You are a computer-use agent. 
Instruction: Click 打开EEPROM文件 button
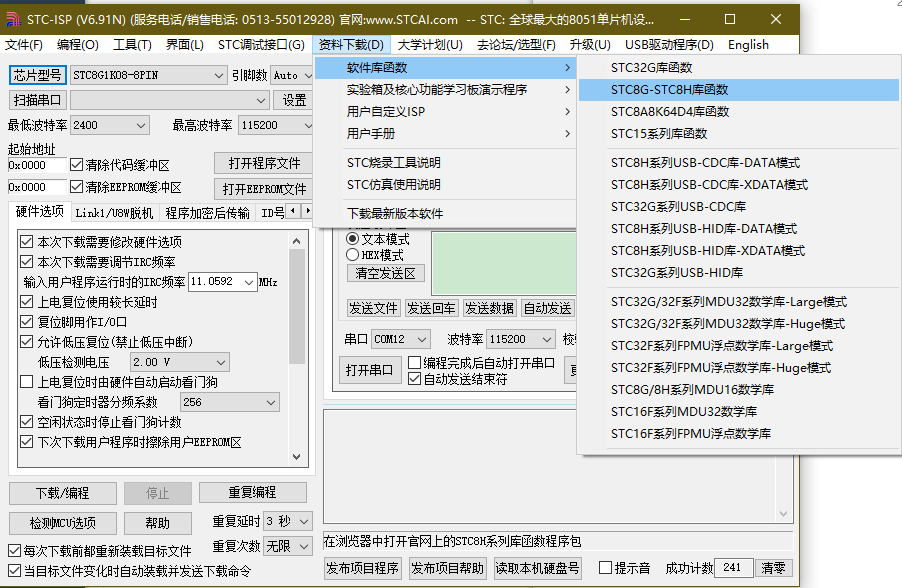tap(263, 189)
